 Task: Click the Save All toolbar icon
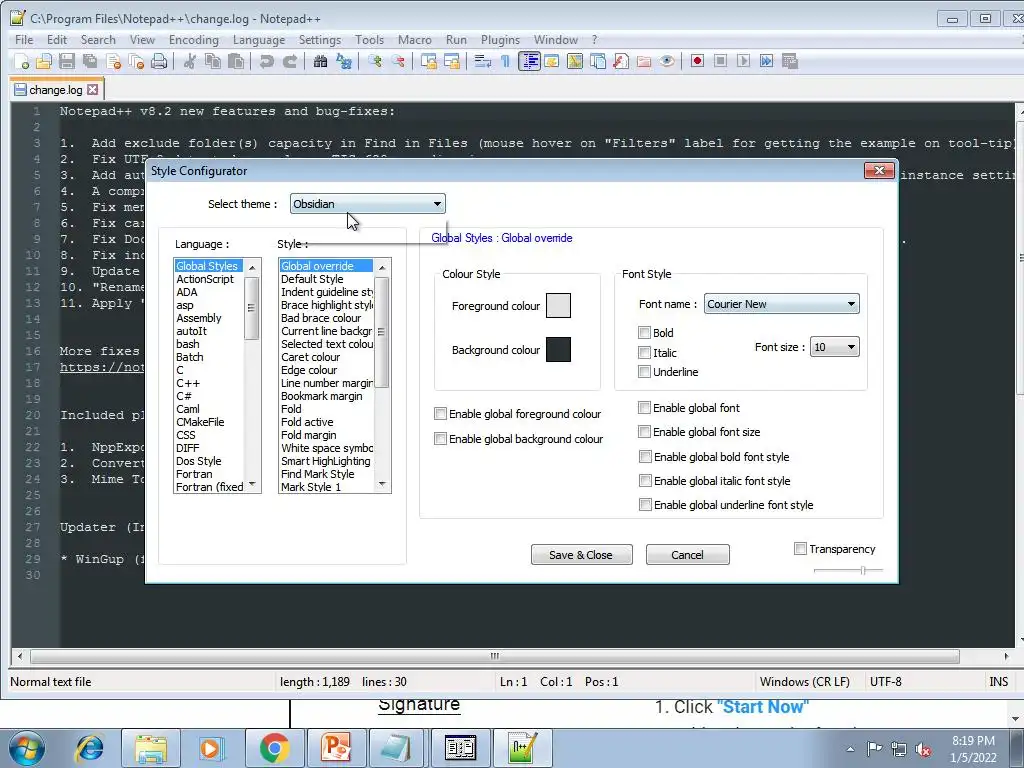(90, 61)
